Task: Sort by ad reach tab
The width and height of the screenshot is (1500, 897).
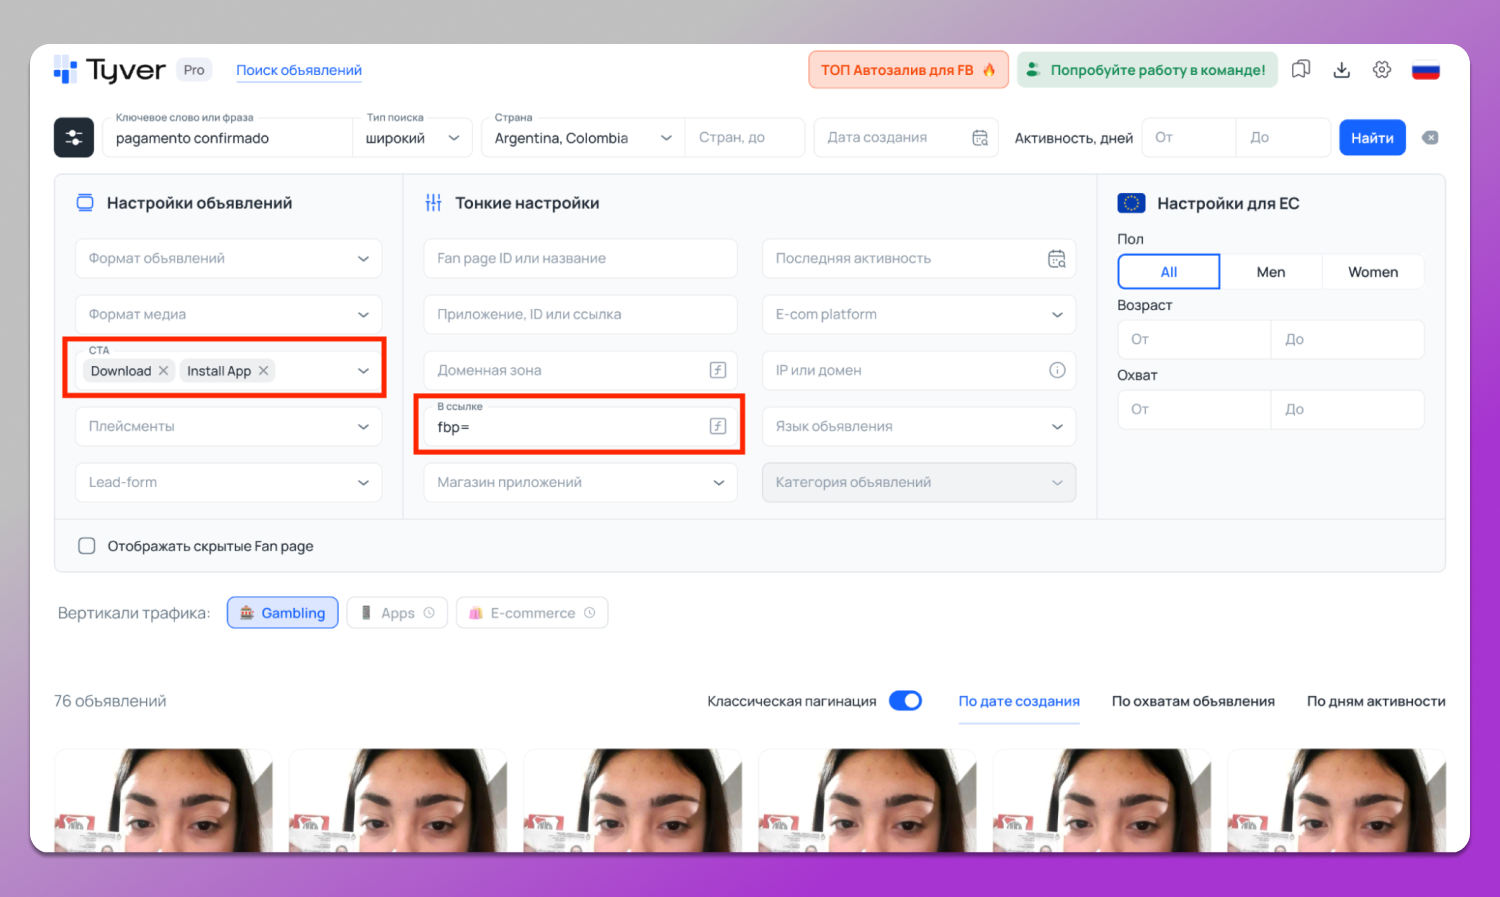Action: pos(1193,701)
